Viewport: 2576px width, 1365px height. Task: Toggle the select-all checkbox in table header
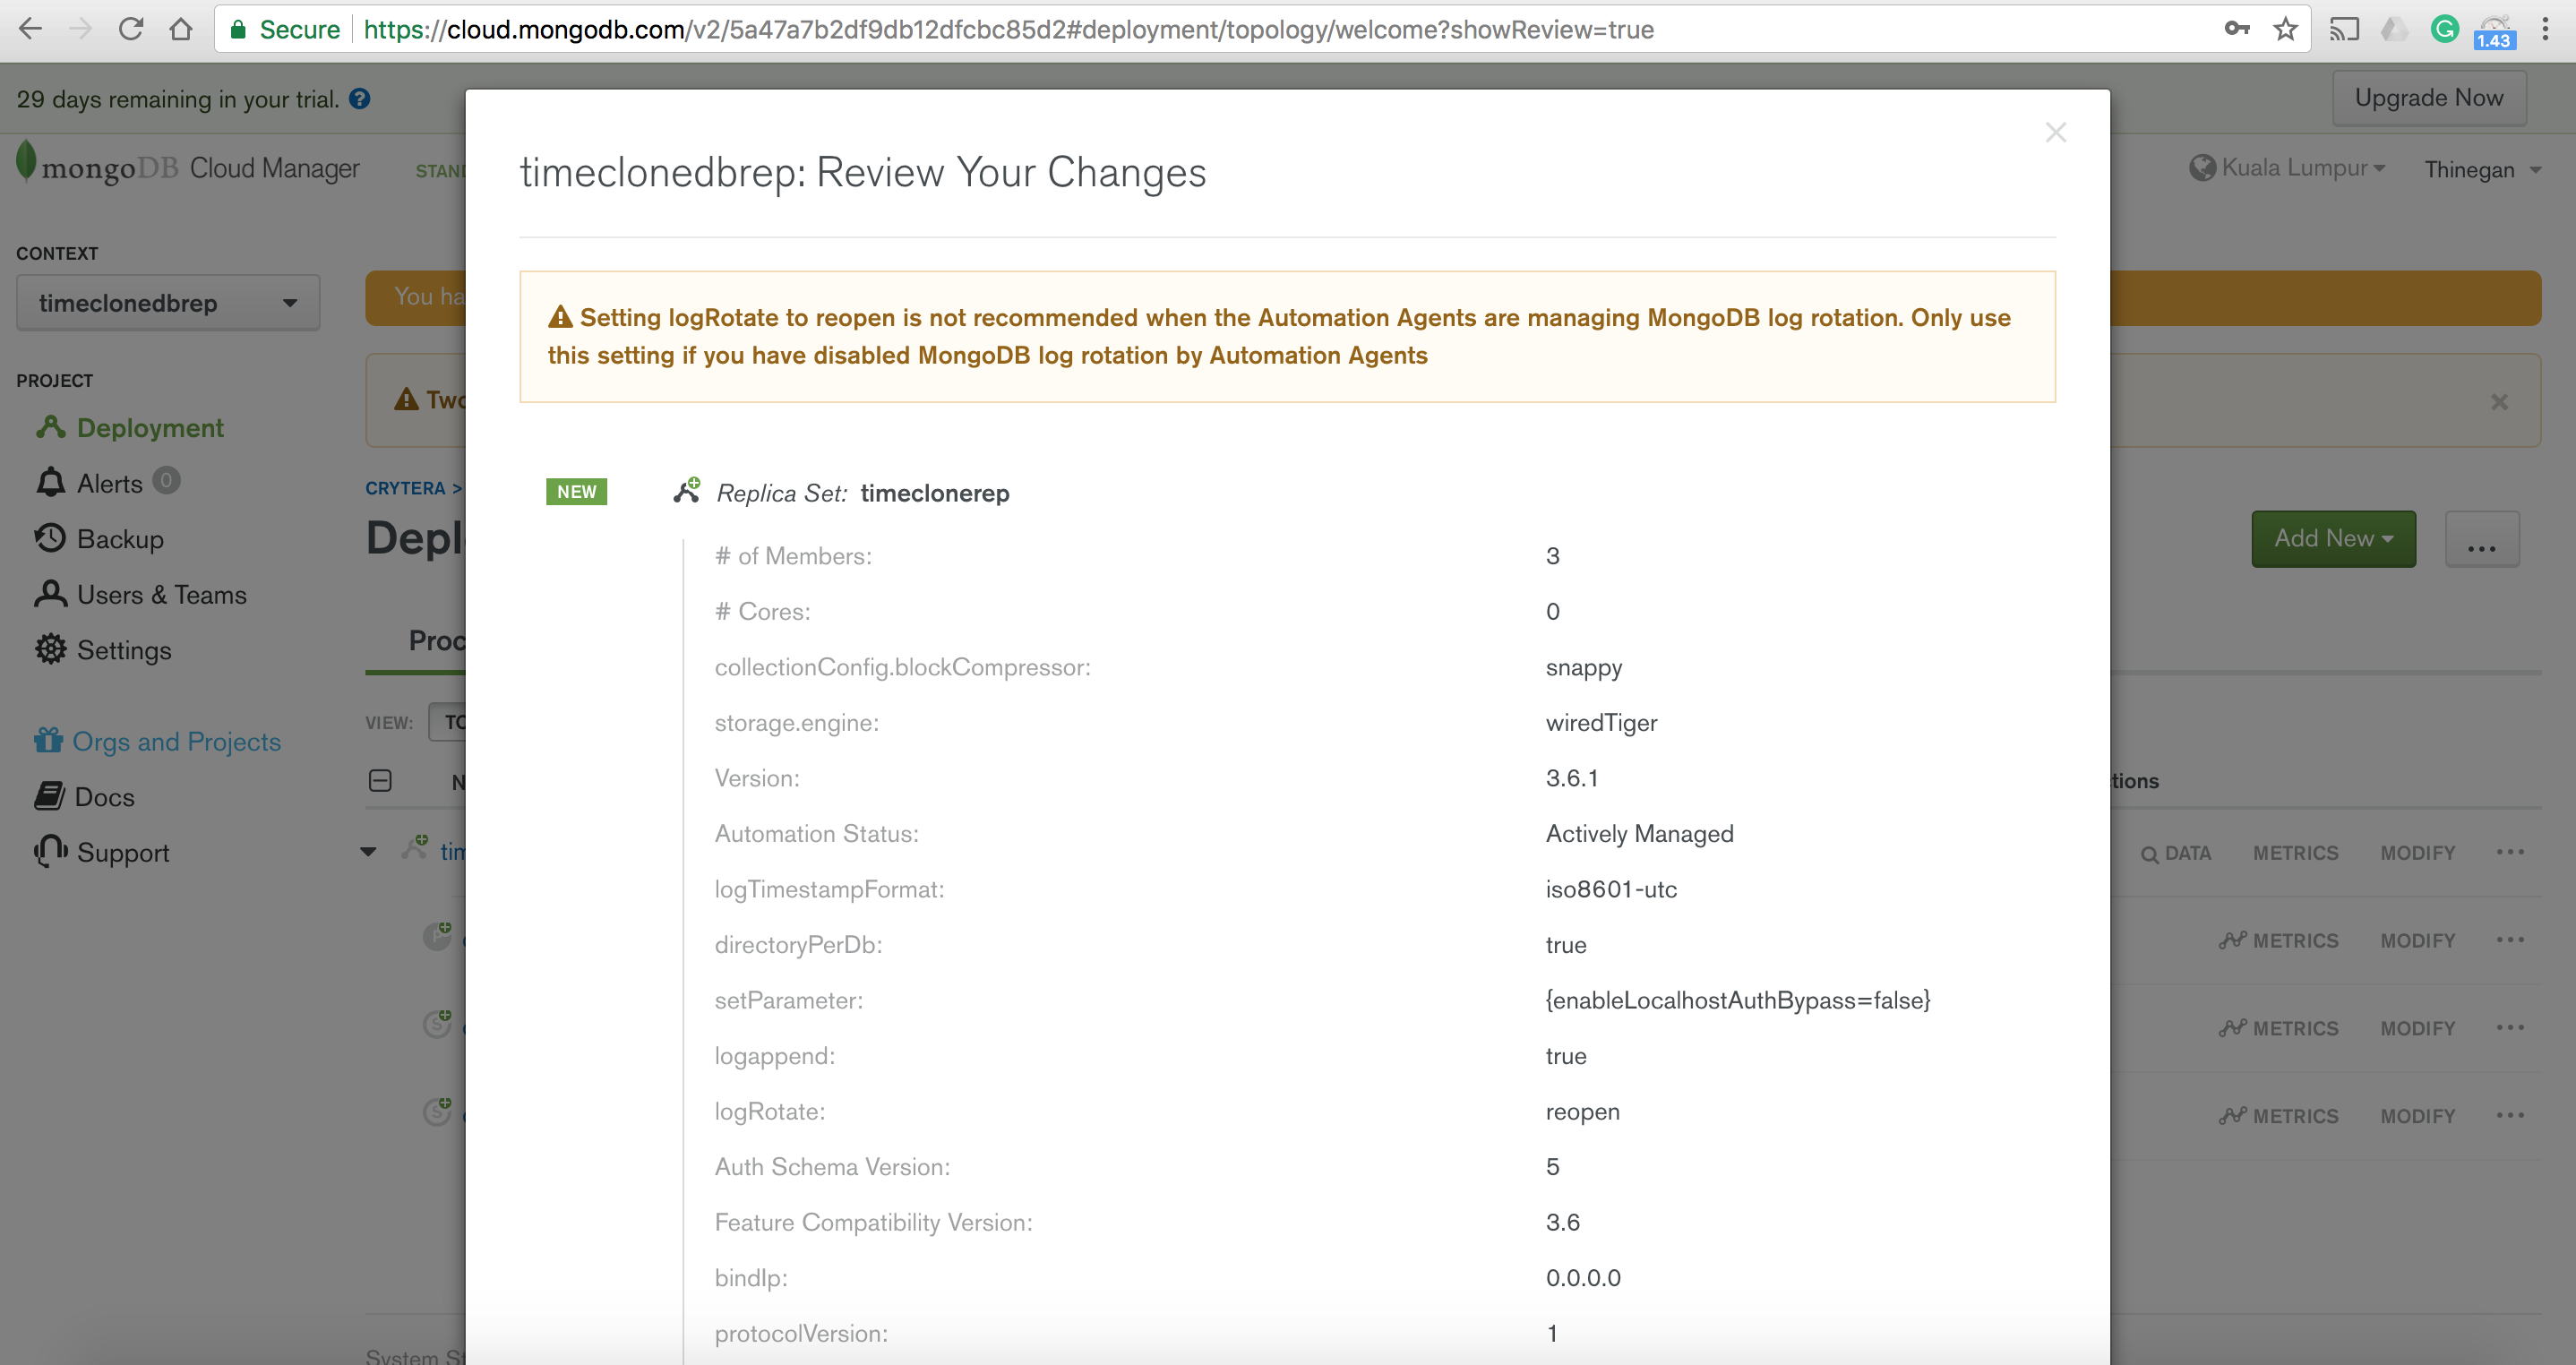click(x=380, y=780)
